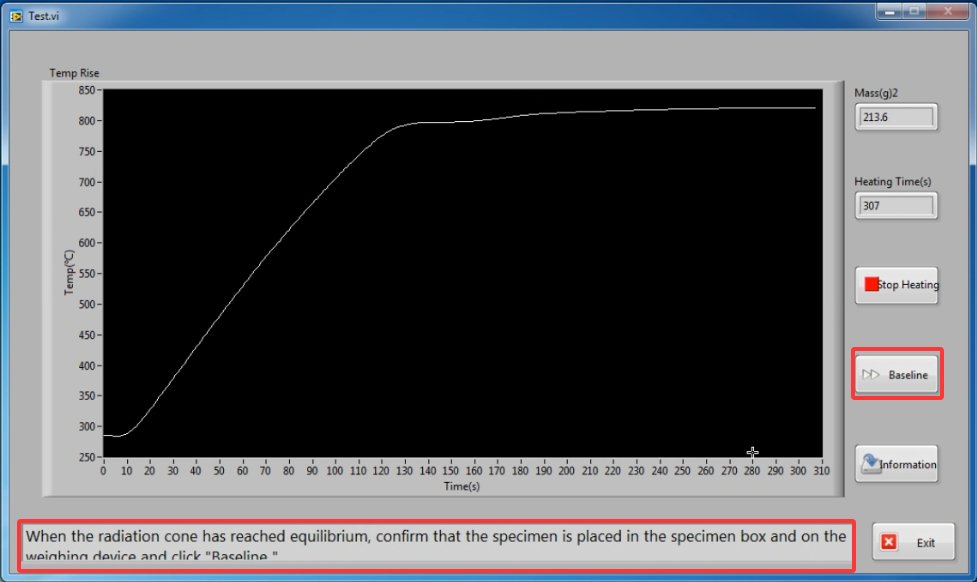Click the 0 tick on time axis

(x=103, y=470)
